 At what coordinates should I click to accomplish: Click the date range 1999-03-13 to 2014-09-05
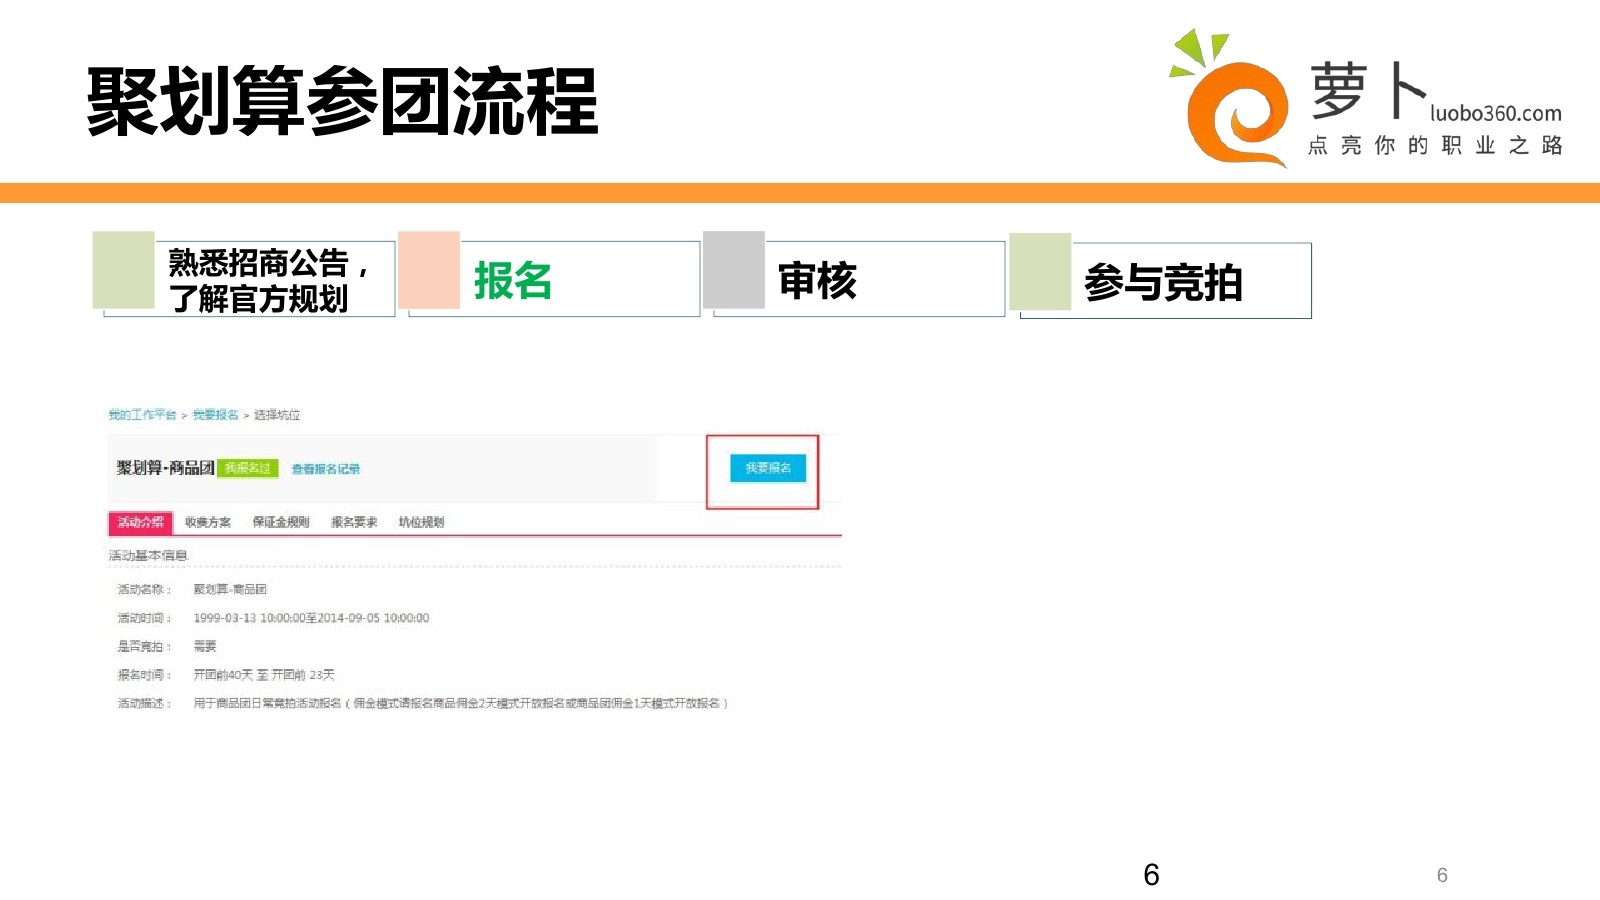pyautogui.click(x=311, y=618)
